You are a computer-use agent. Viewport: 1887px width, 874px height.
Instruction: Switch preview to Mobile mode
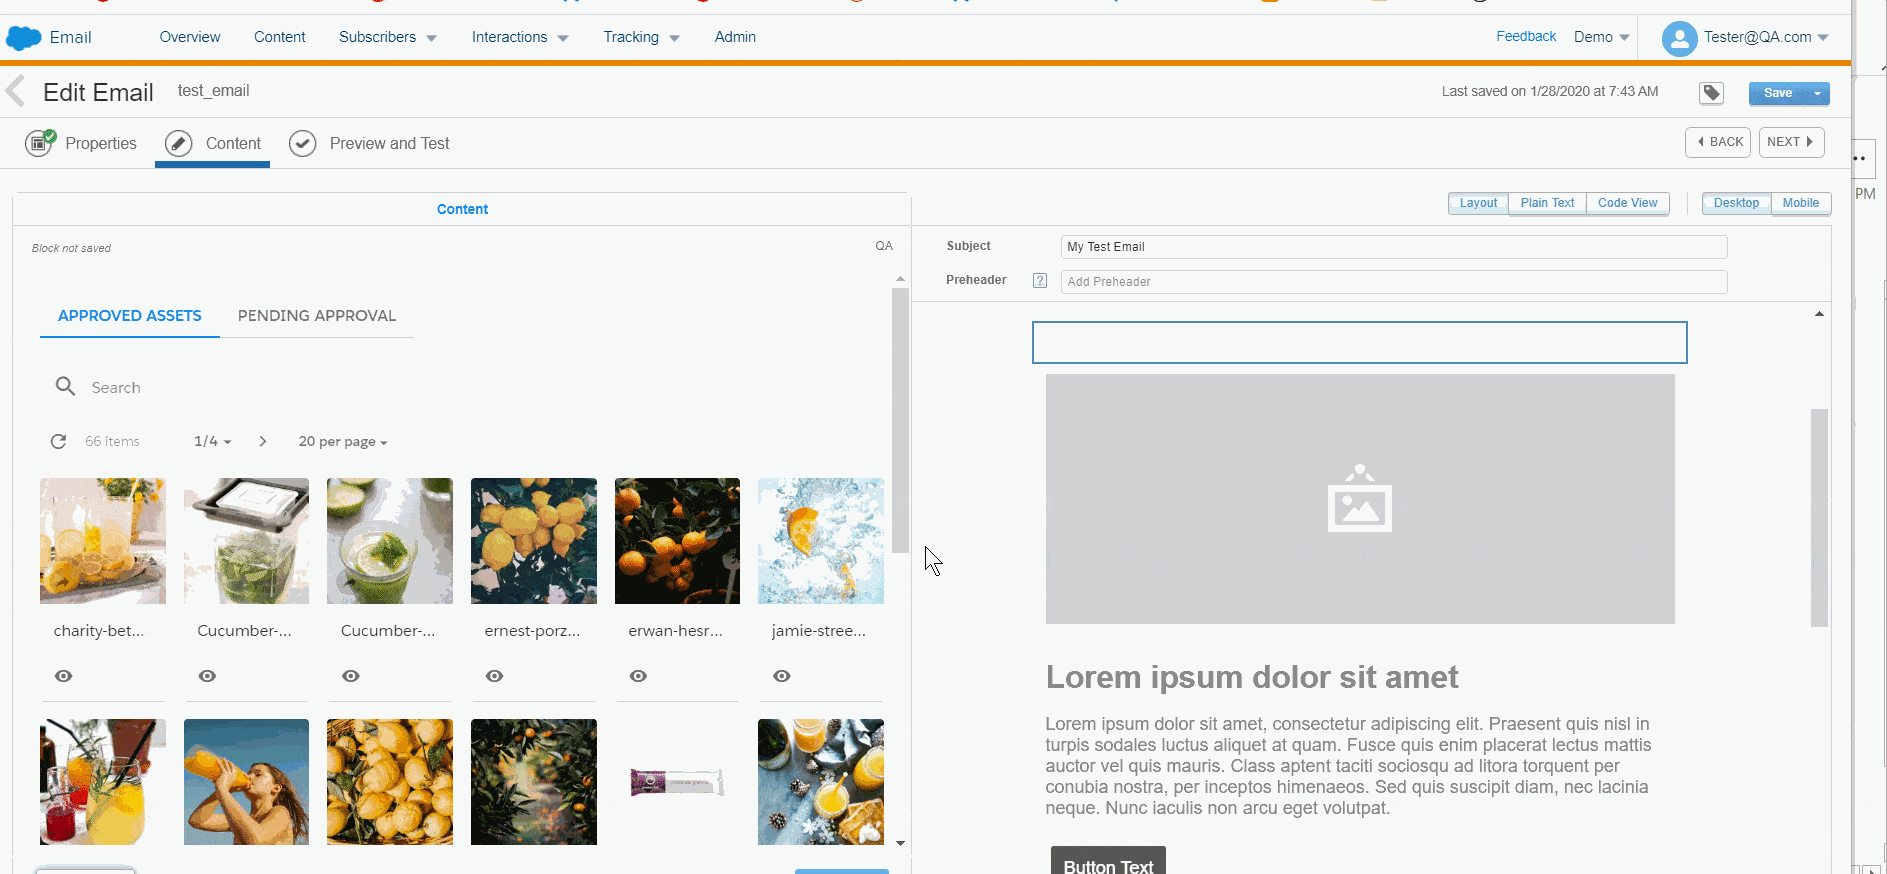[x=1801, y=203]
